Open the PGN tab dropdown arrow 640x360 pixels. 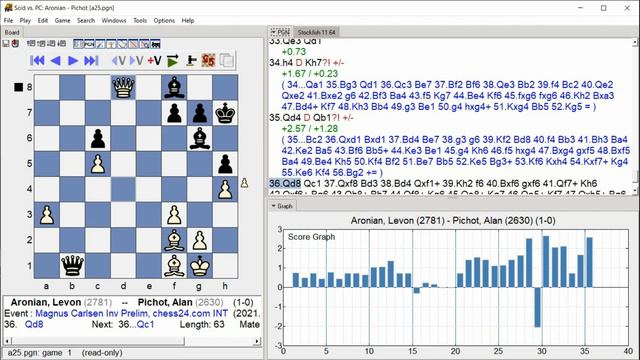point(273,32)
